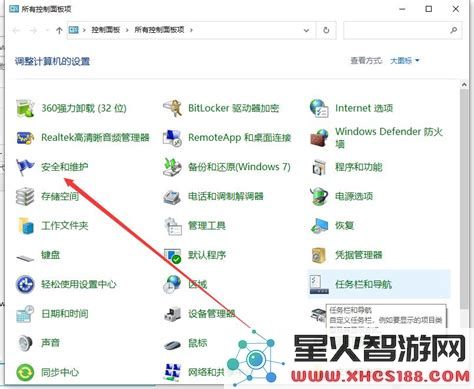
Task: Expand chevron after 控制面板 breadcrumb
Action: tap(127, 30)
